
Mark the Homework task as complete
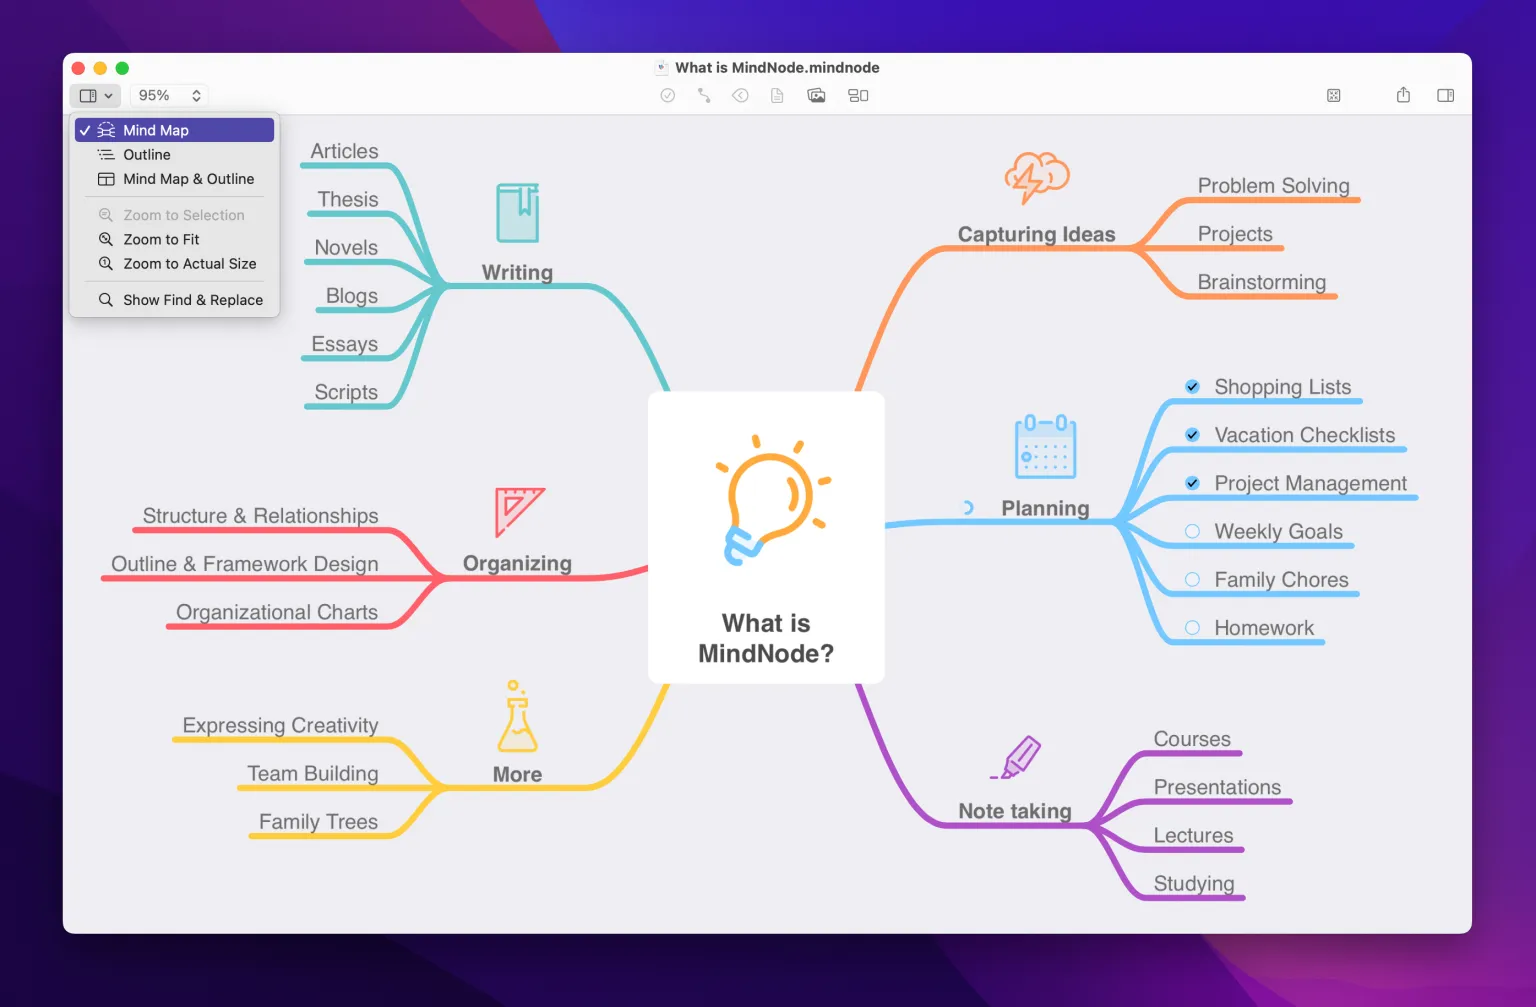1192,627
